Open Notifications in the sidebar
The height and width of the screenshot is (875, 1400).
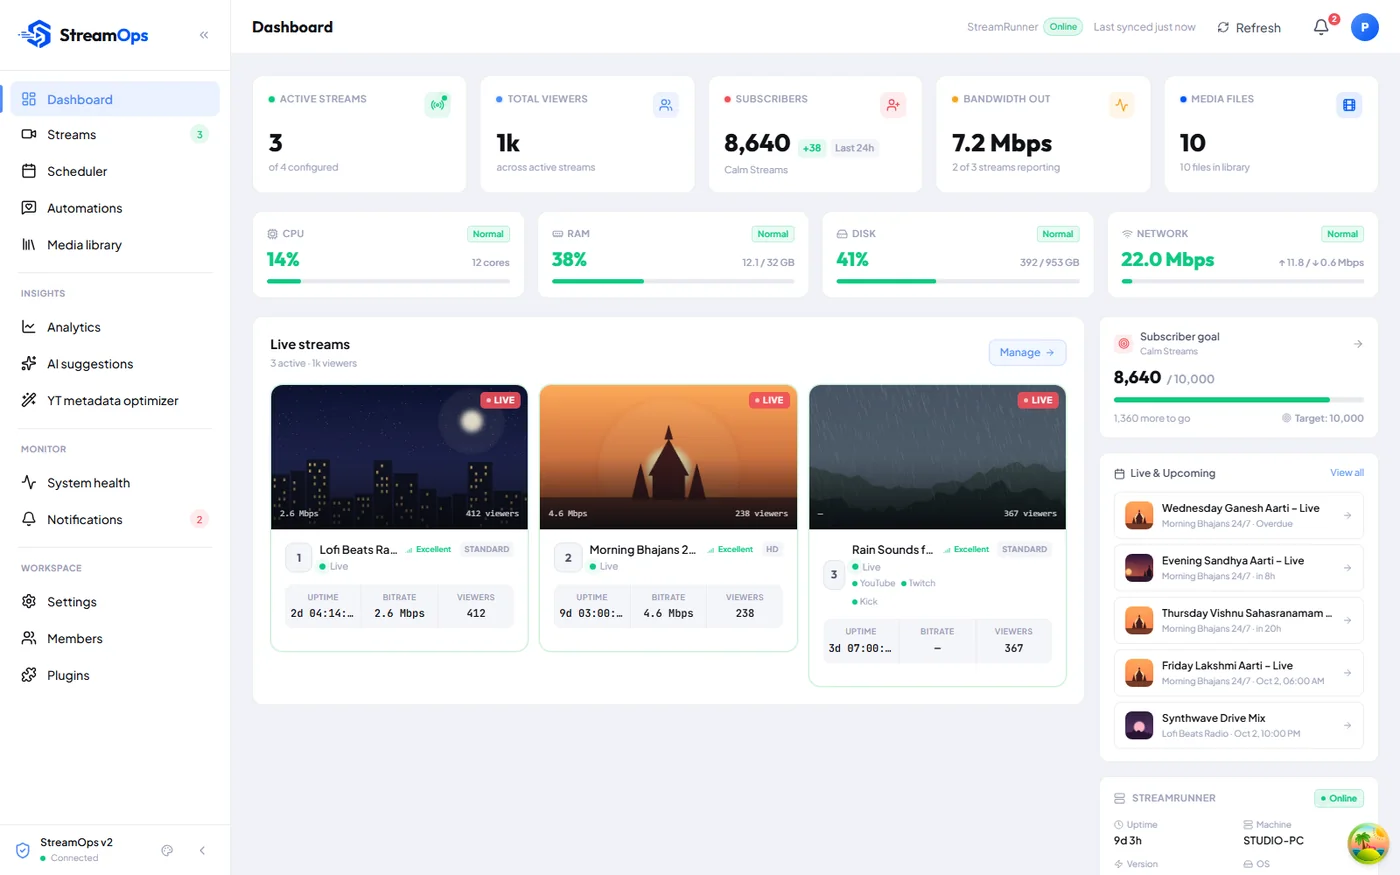click(114, 519)
